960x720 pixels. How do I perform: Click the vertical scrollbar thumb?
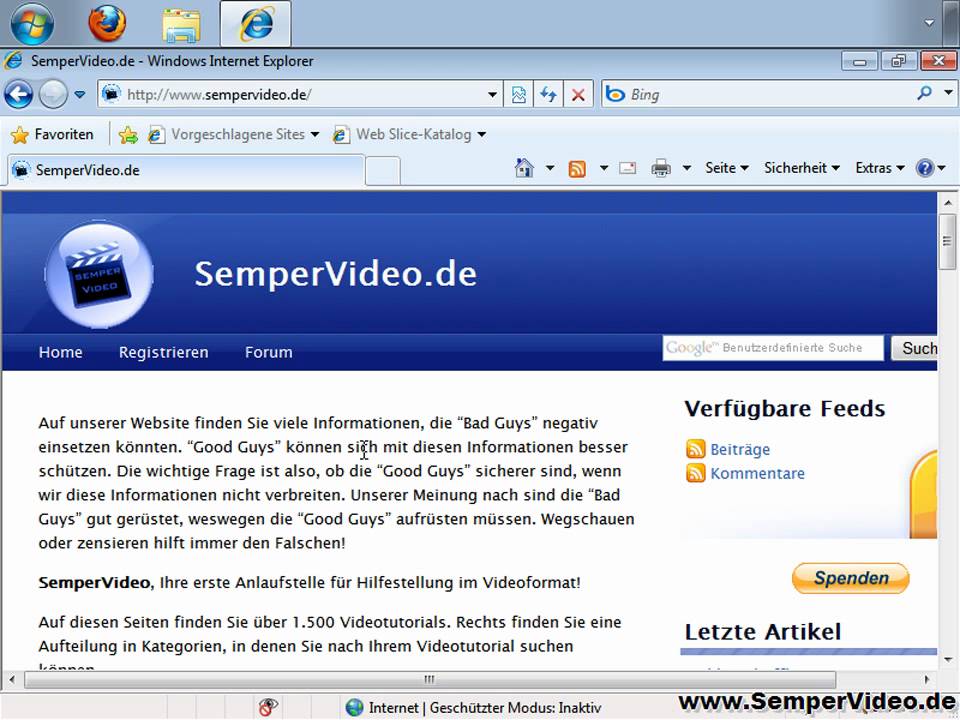pyautogui.click(x=948, y=241)
